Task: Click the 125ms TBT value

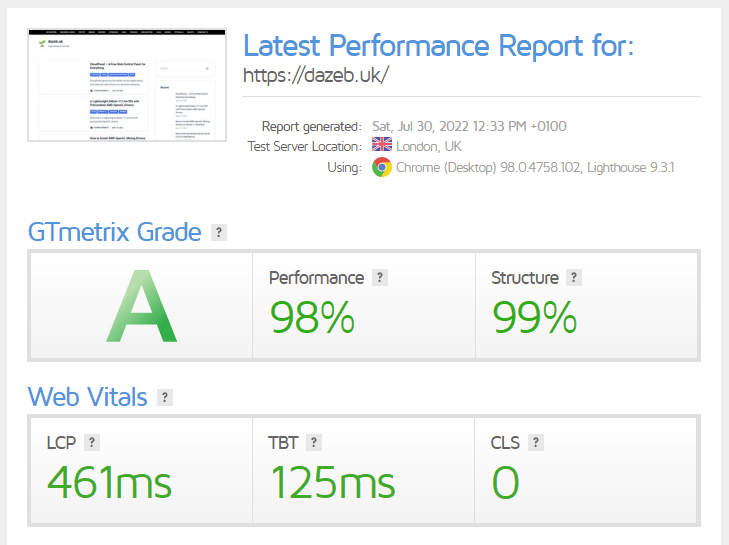Action: (x=333, y=482)
